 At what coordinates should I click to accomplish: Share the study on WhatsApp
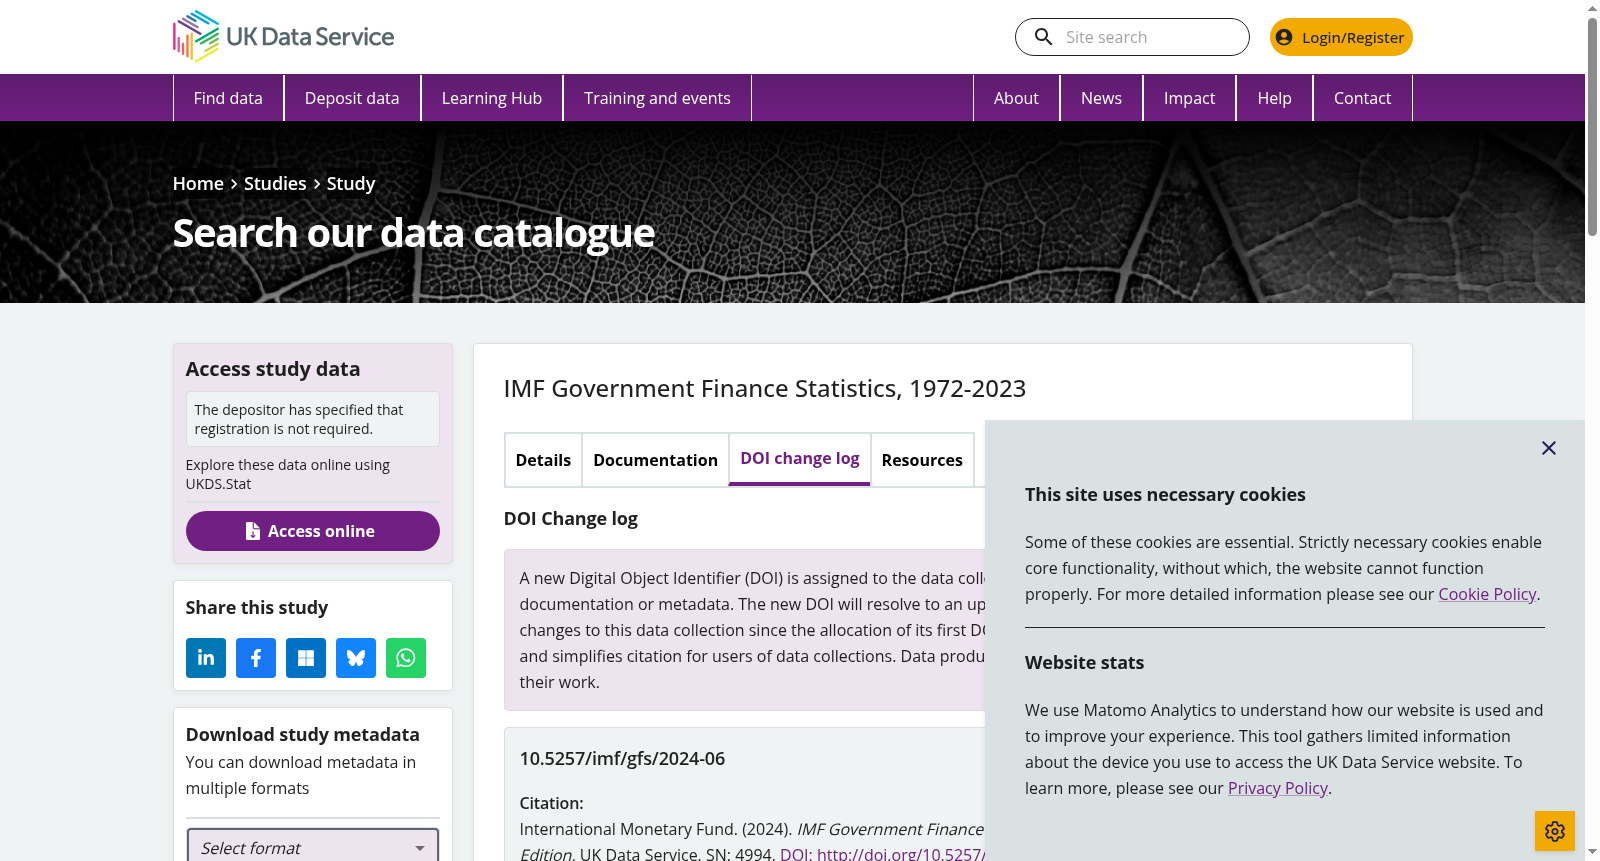click(x=406, y=658)
